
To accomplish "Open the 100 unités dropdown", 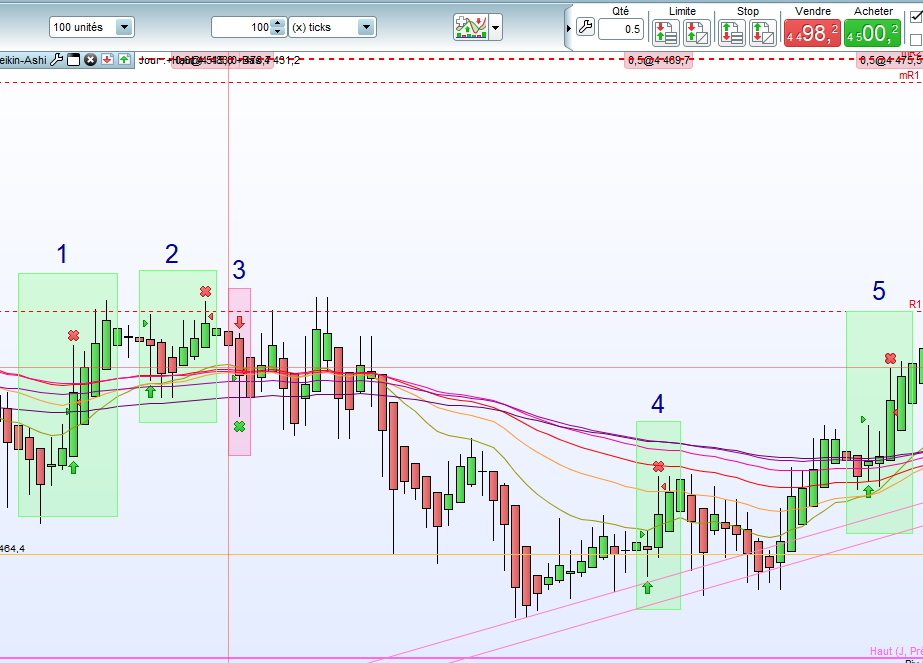I will pos(92,27).
